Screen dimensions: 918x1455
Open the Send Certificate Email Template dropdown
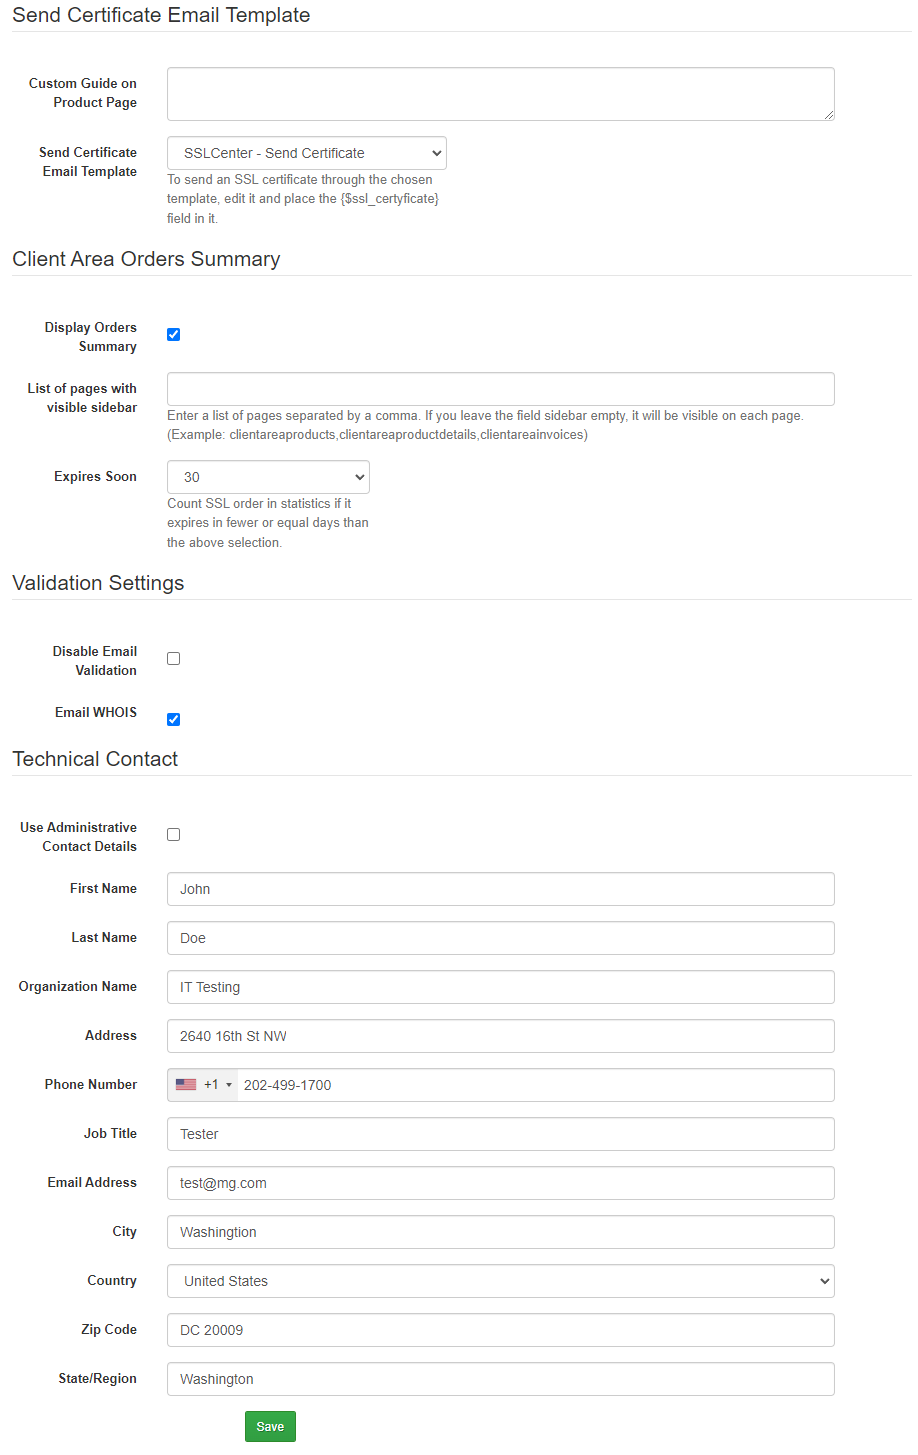tap(306, 152)
